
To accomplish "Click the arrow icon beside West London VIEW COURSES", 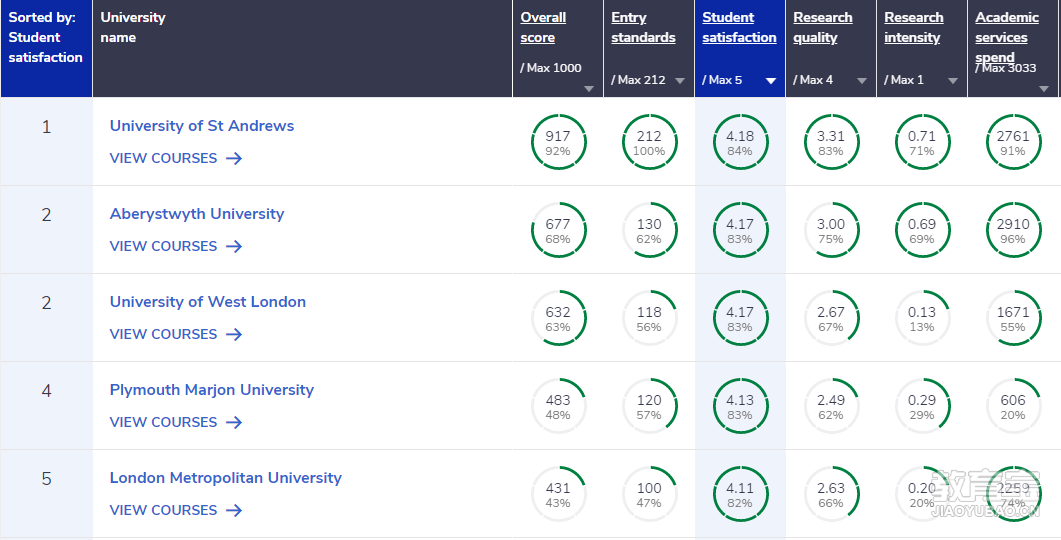I will click(234, 334).
